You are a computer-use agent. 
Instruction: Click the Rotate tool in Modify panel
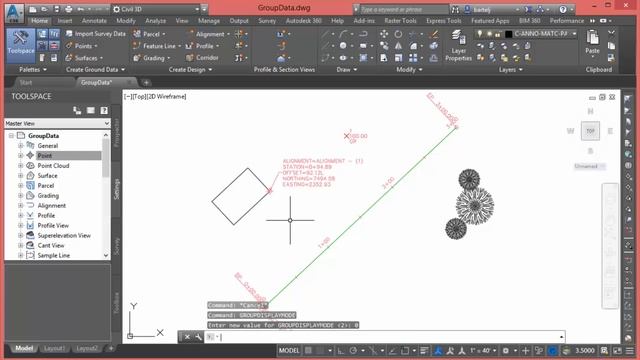[x=398, y=34]
